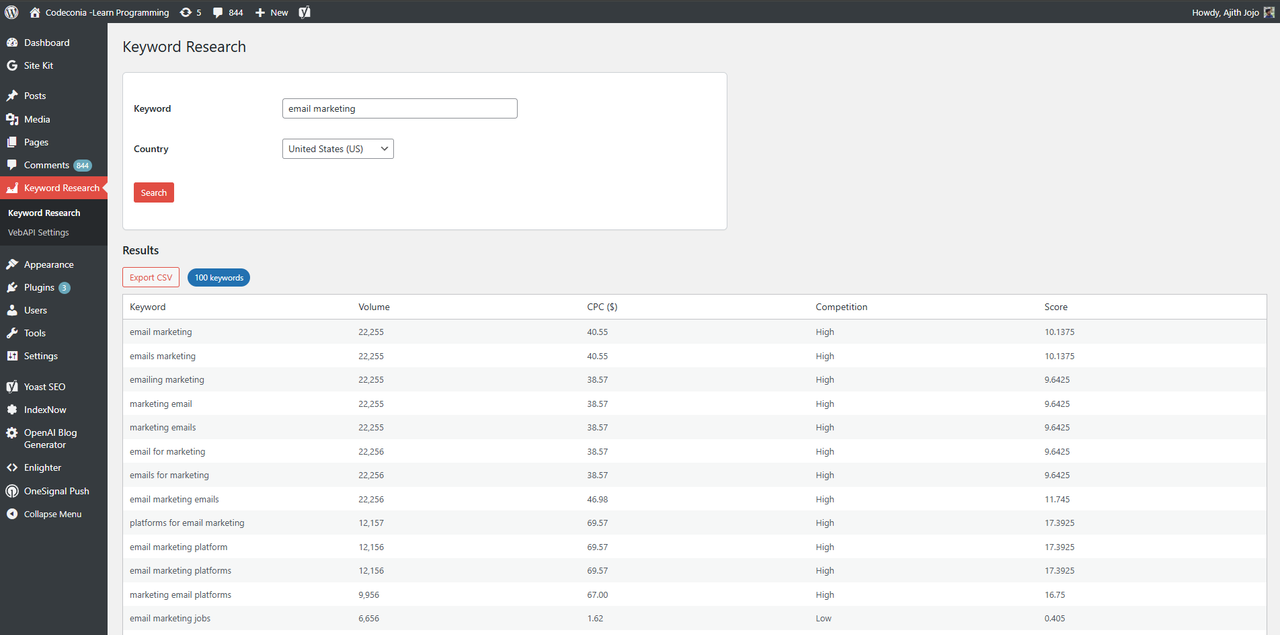Screen dimensions: 1280x635
Task: Click the Dashboard gauge icon in sidebar
Action: [x=12, y=43]
